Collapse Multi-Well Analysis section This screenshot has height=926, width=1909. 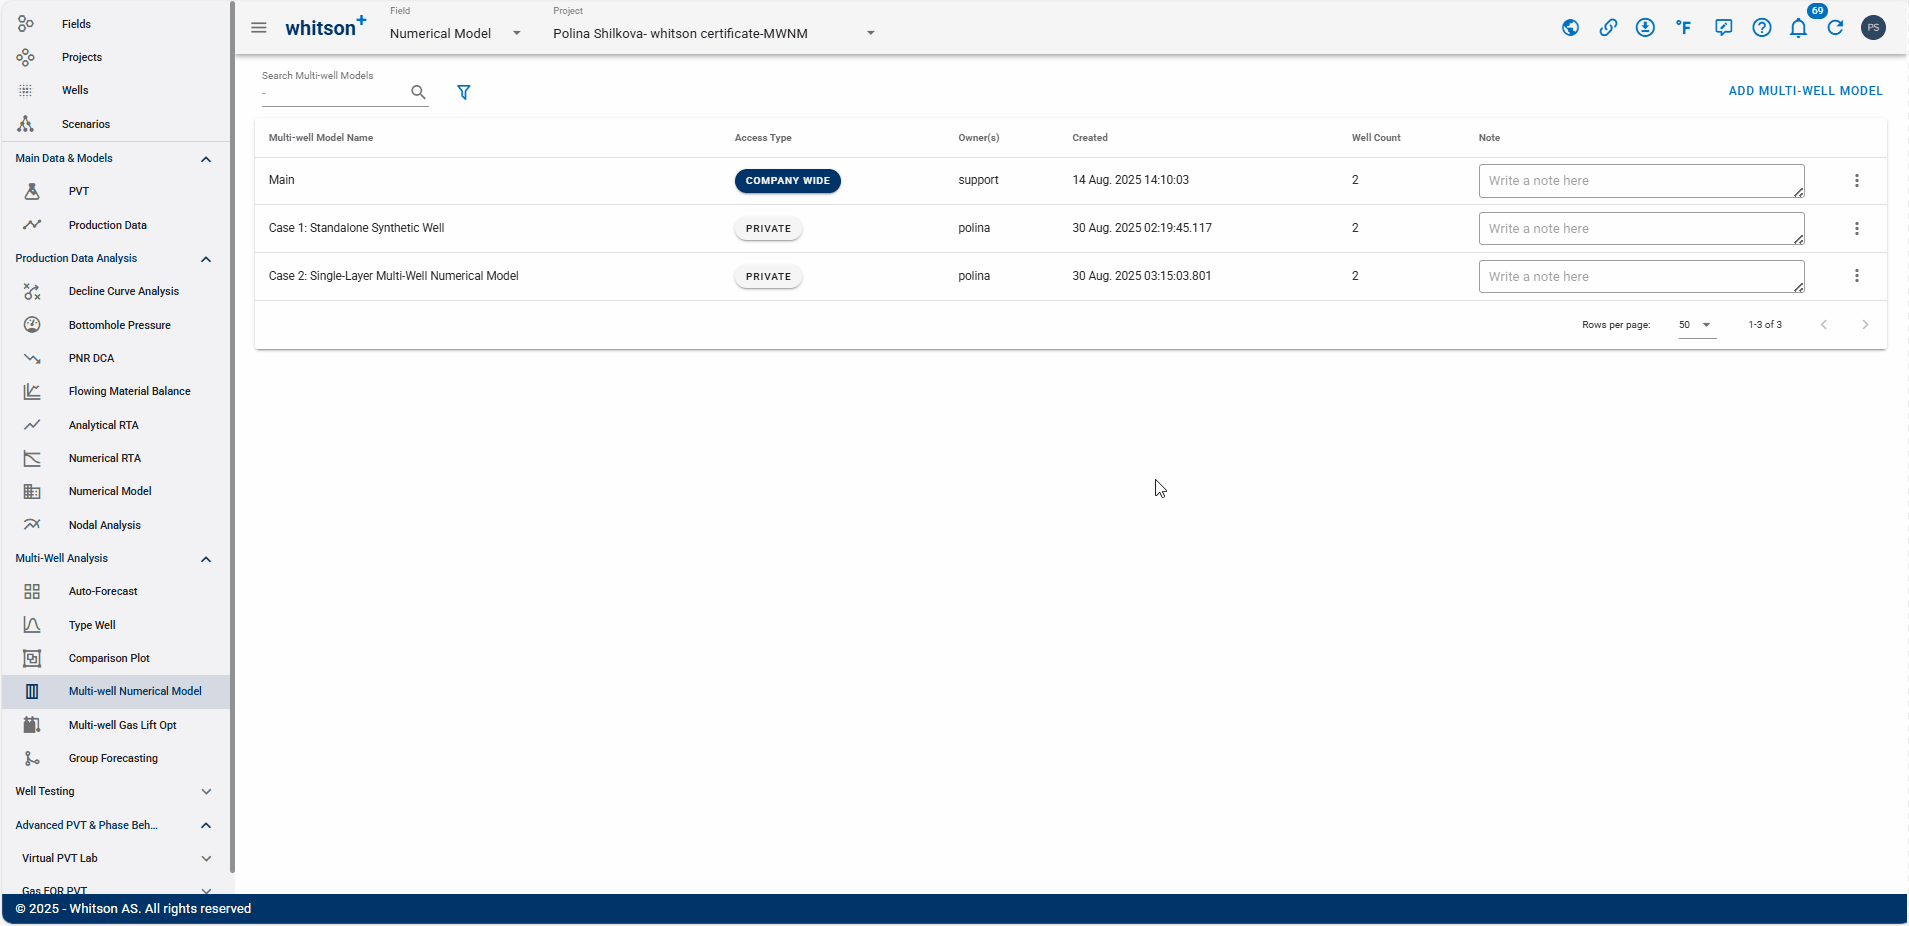coord(206,559)
